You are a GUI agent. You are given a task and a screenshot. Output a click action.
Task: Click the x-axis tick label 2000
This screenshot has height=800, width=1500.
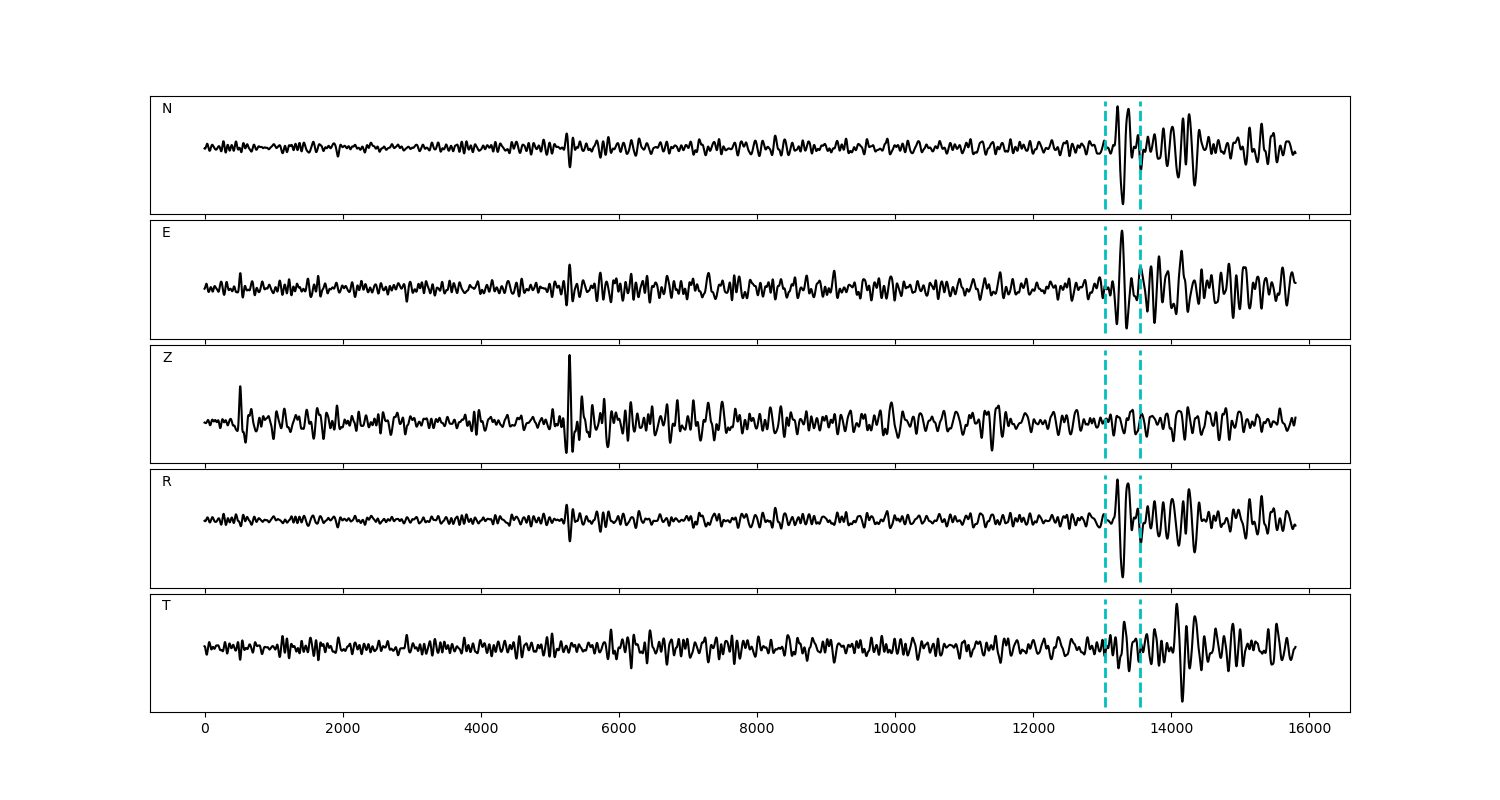(343, 729)
